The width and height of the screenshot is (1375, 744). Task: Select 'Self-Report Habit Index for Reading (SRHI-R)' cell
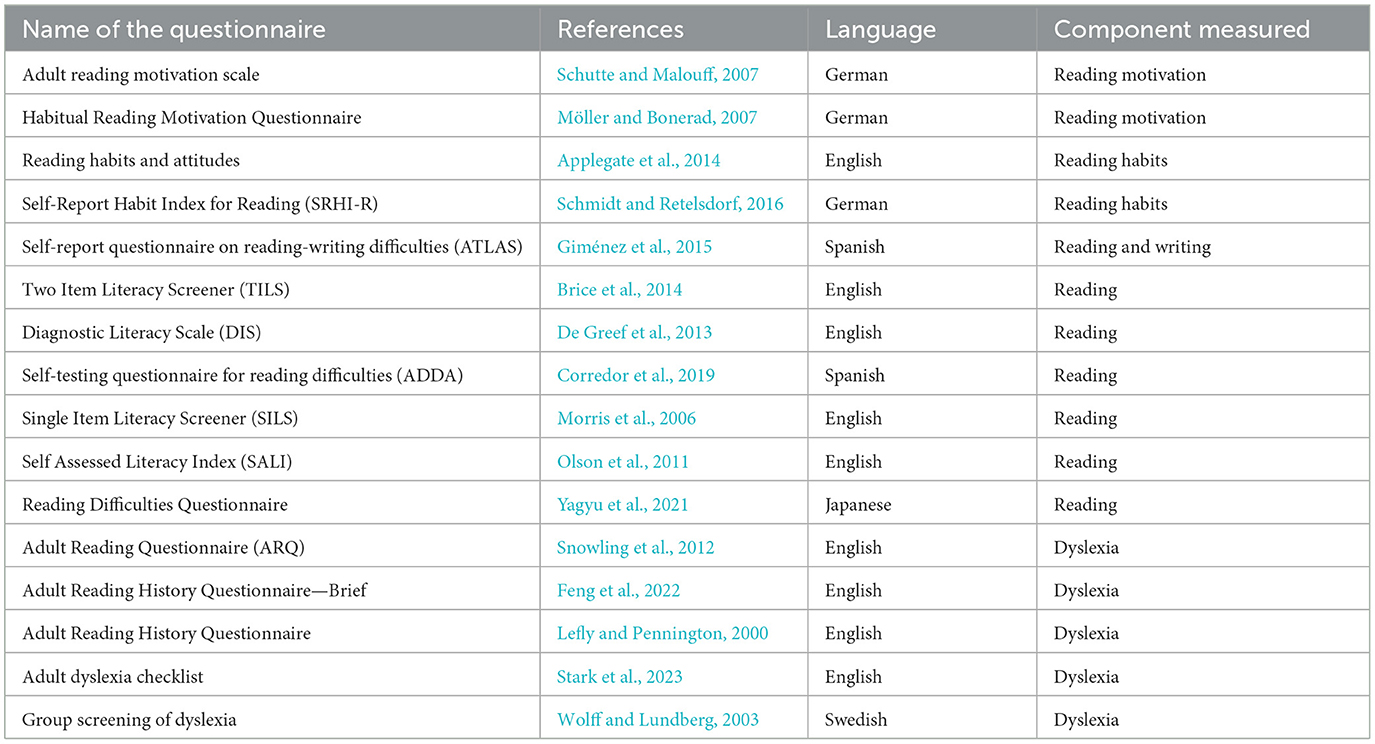[271, 204]
